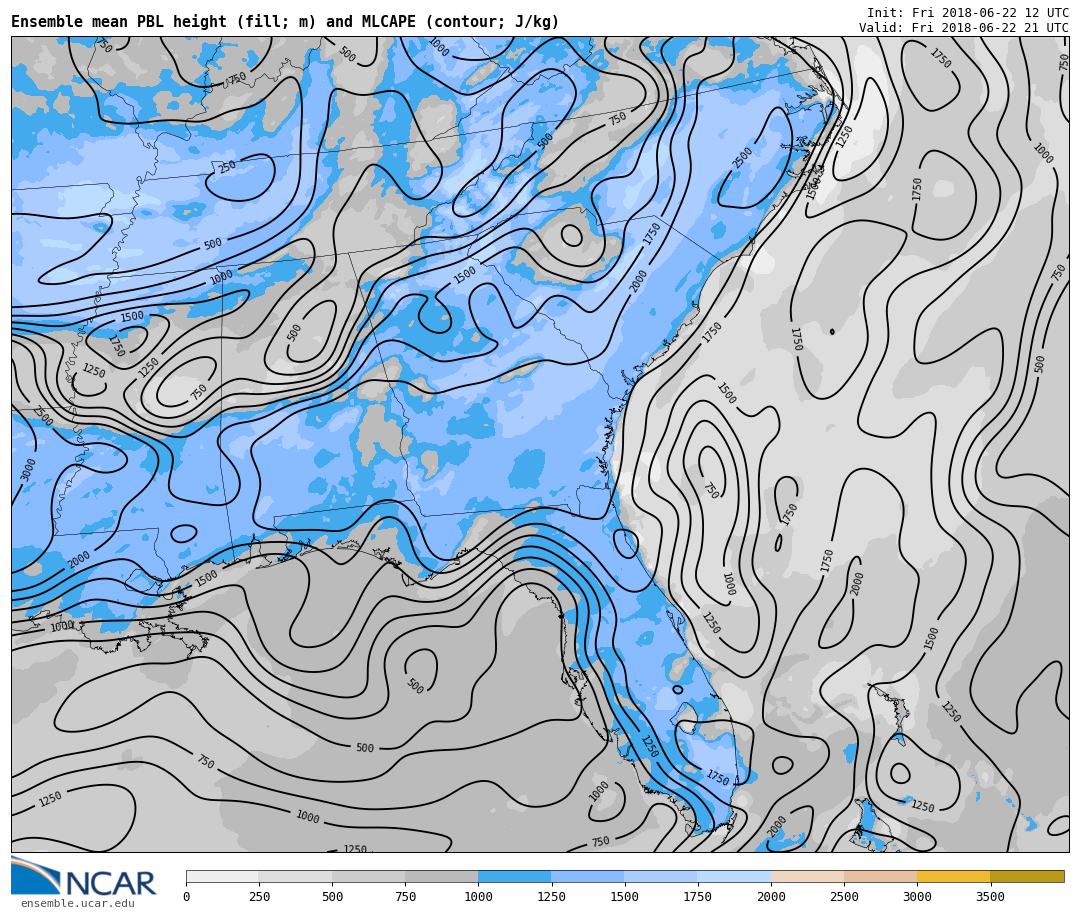Screen dimensions: 1080x915
Task: Click the '3000' contour label on the map
Action: (x=28, y=469)
